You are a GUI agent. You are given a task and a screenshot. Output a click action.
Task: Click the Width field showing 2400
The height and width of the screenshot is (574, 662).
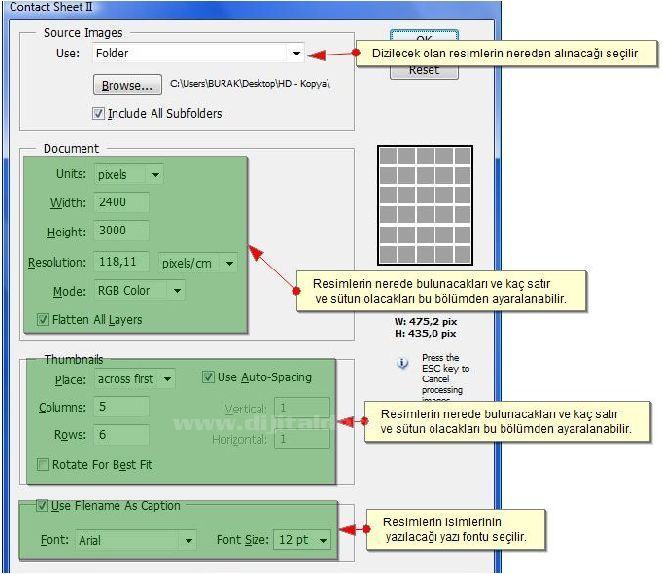tap(122, 202)
